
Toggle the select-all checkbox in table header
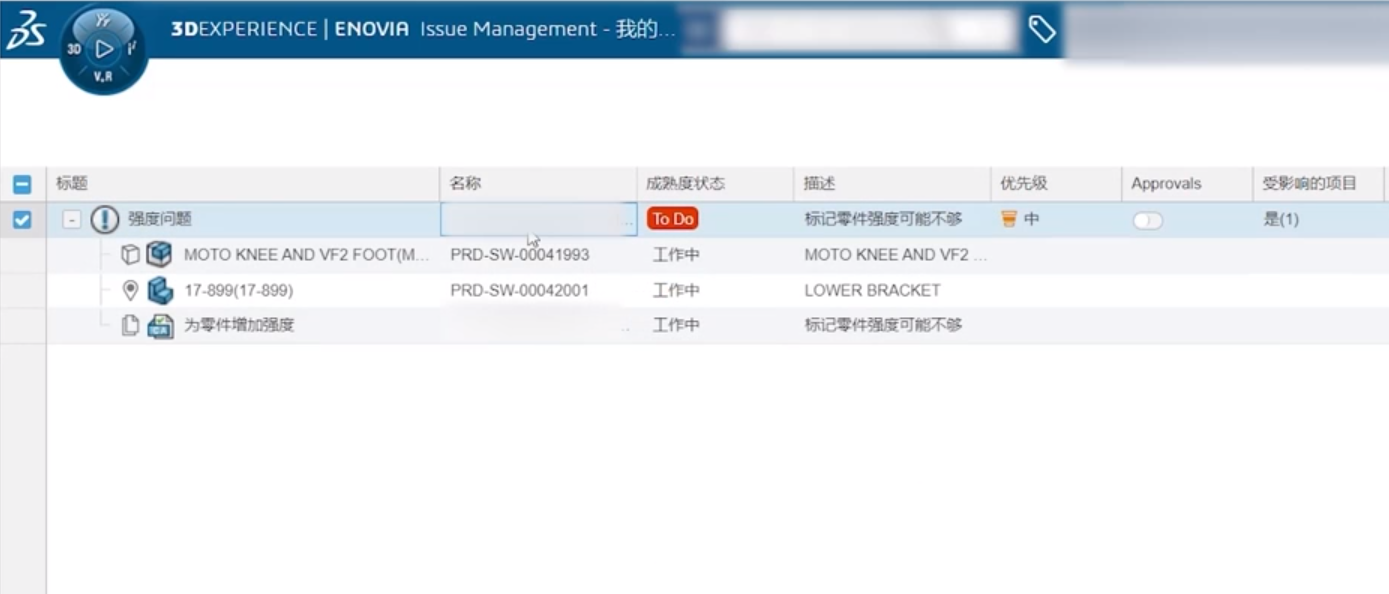pyautogui.click(x=22, y=184)
